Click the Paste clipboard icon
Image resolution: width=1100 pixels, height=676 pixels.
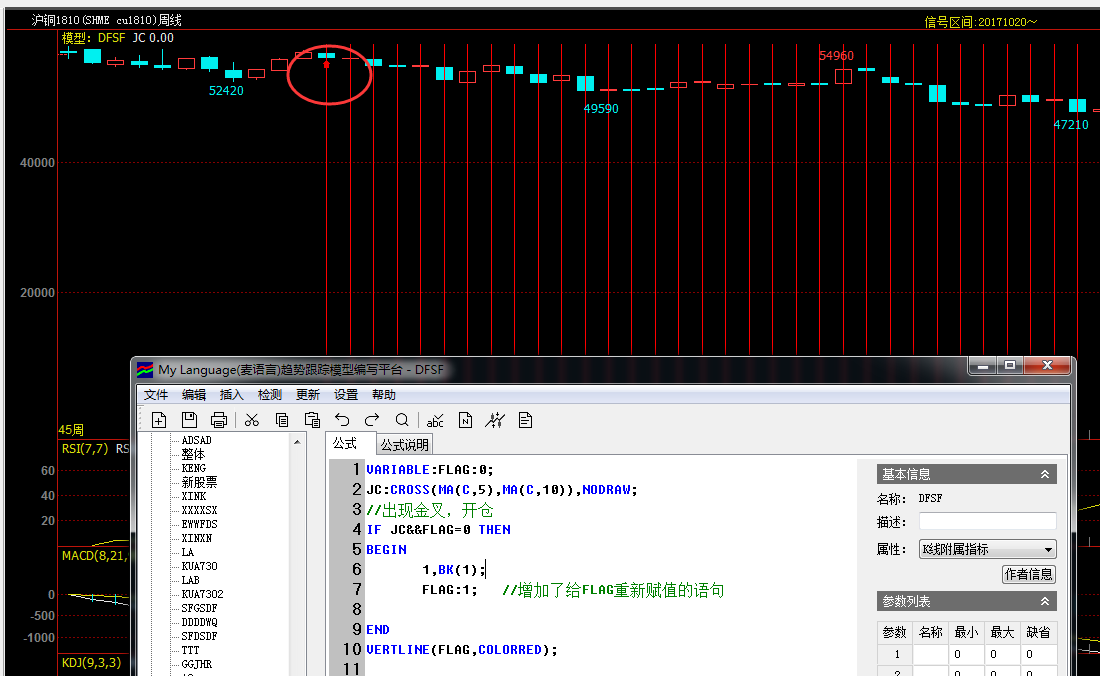coord(312,420)
